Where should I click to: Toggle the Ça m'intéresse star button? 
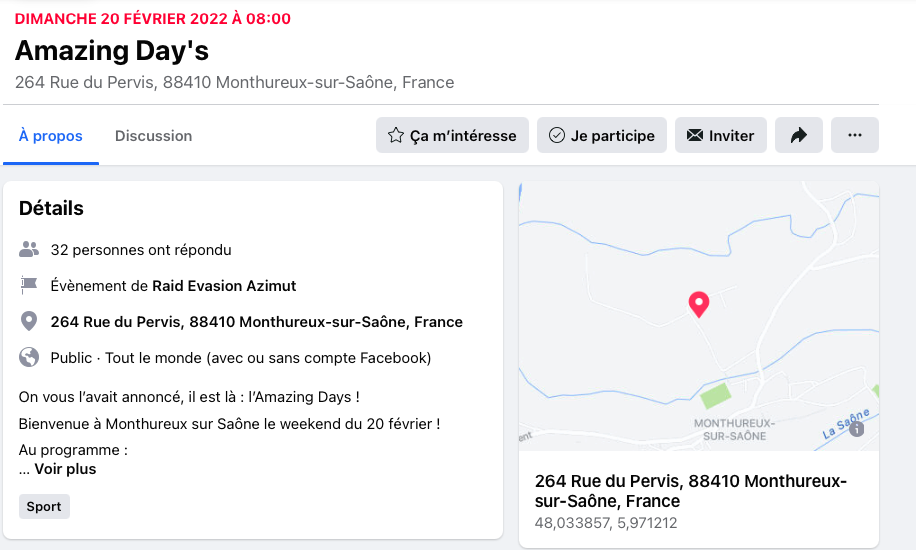pyautogui.click(x=452, y=136)
